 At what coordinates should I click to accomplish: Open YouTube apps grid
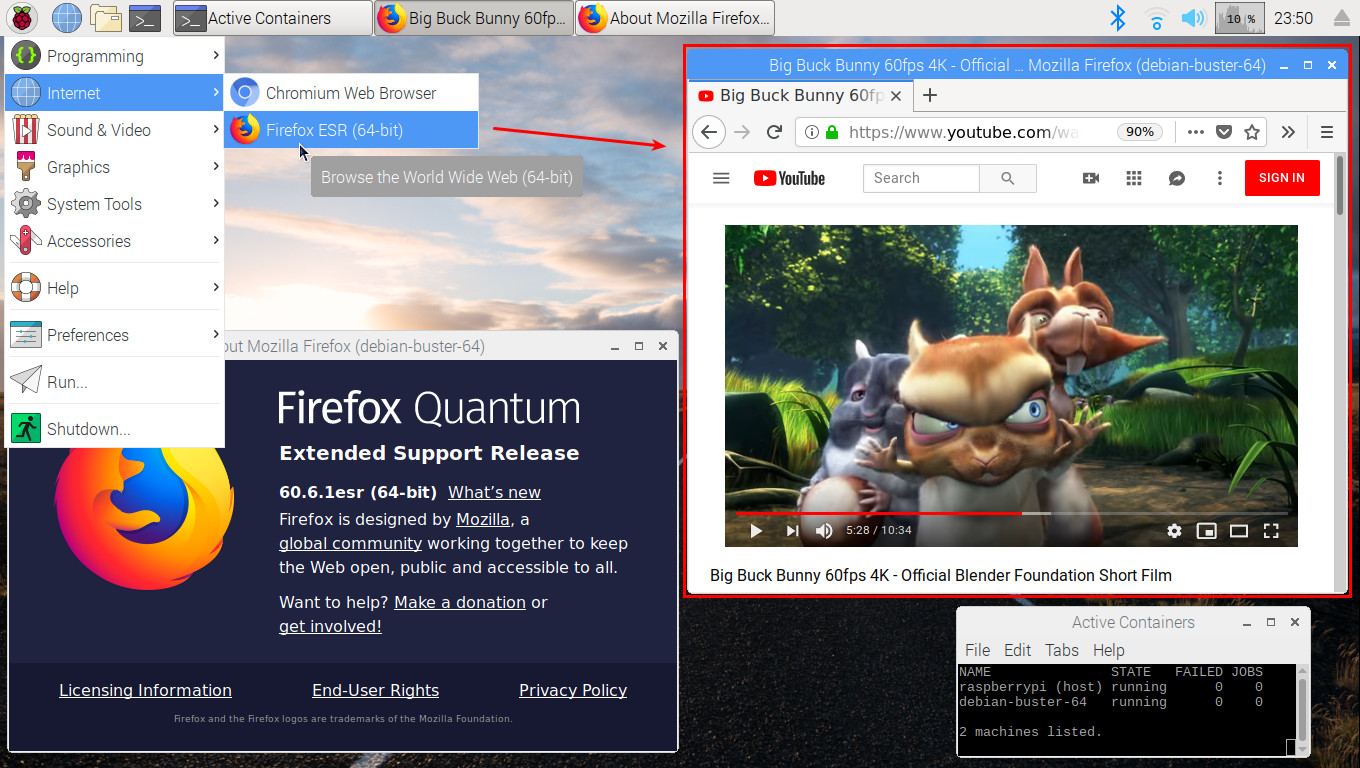tap(1134, 178)
